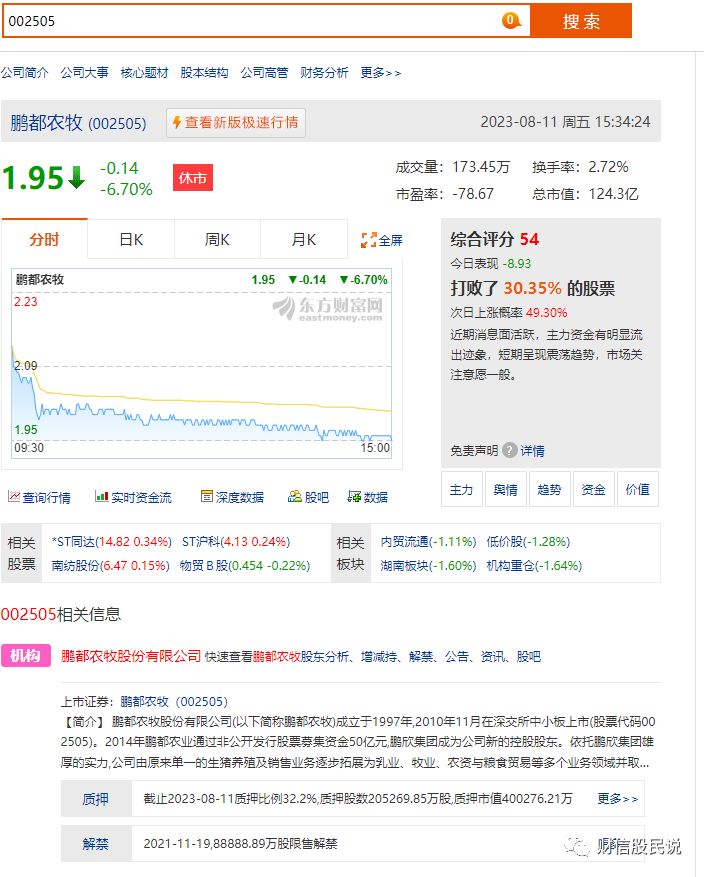Click the 鹏都农牧 (002505) stock title

point(78,122)
